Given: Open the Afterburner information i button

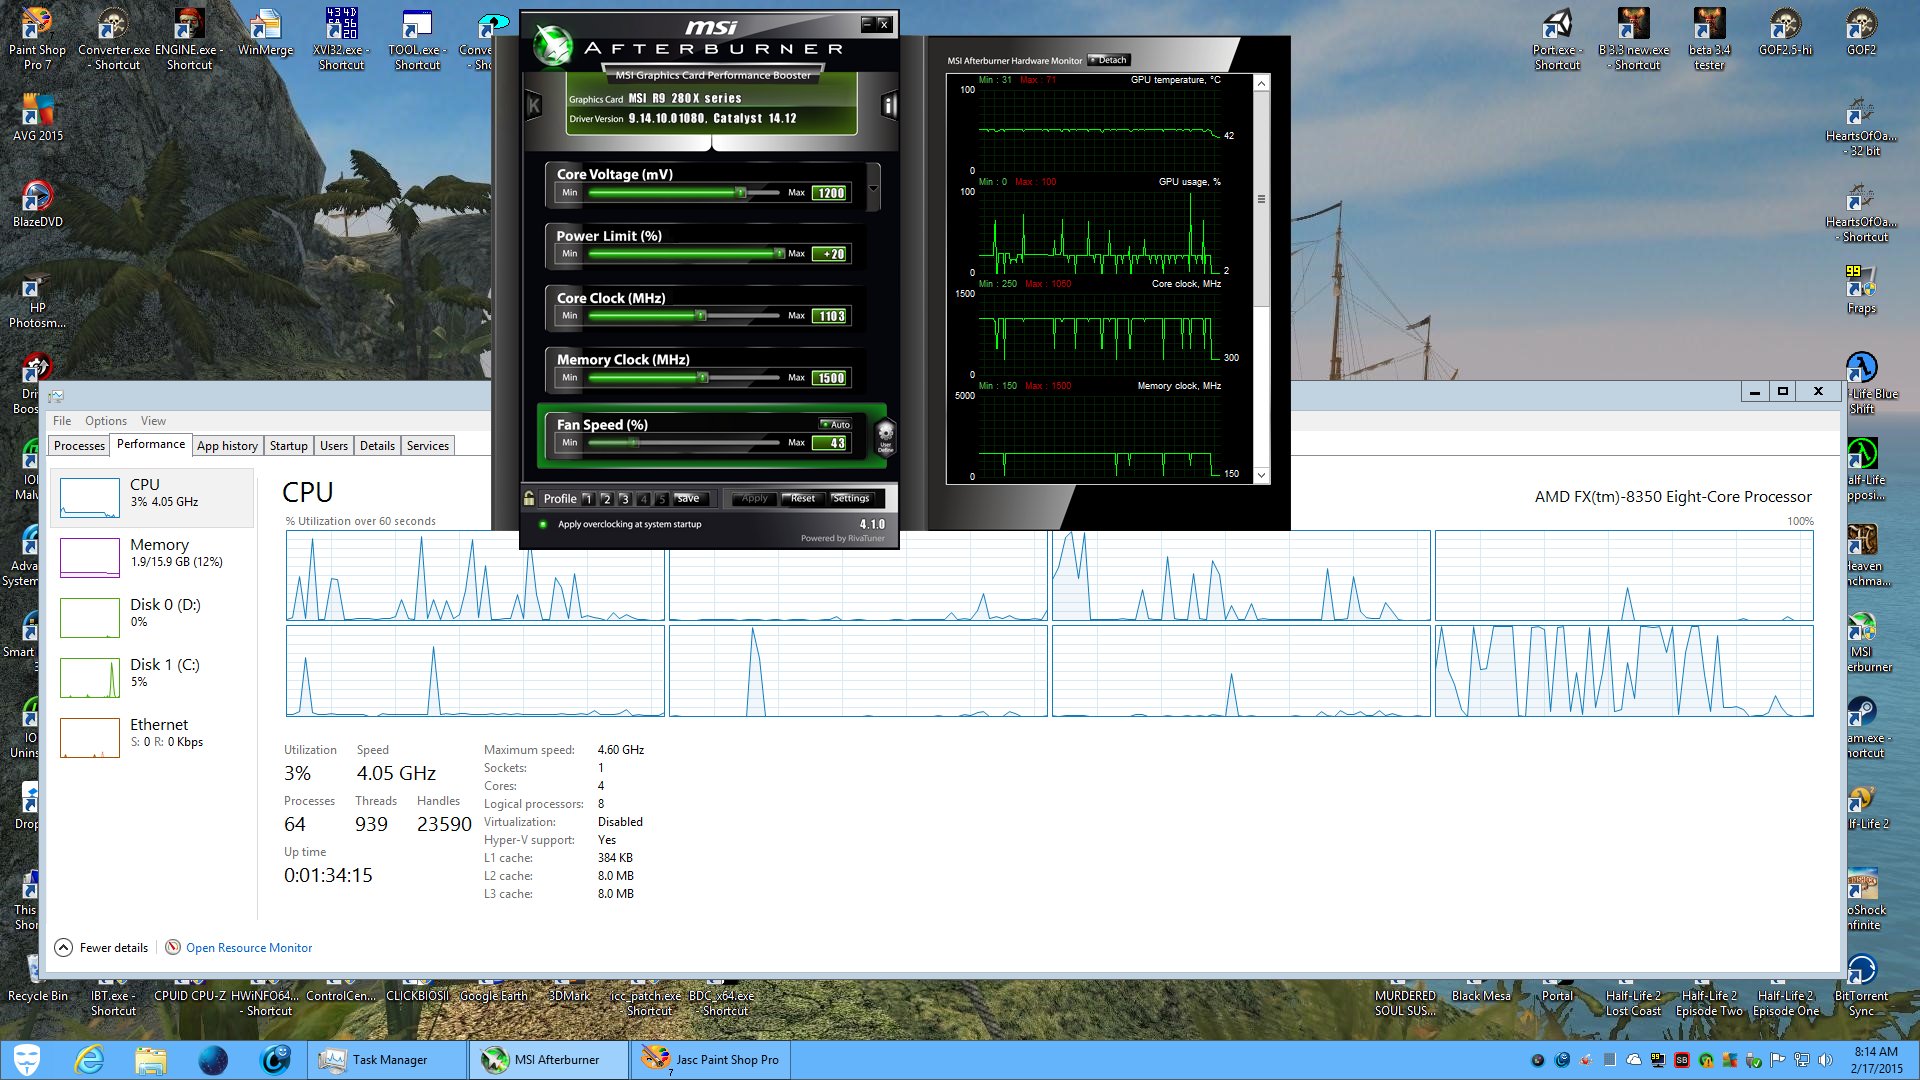Looking at the screenshot, I should [x=889, y=104].
